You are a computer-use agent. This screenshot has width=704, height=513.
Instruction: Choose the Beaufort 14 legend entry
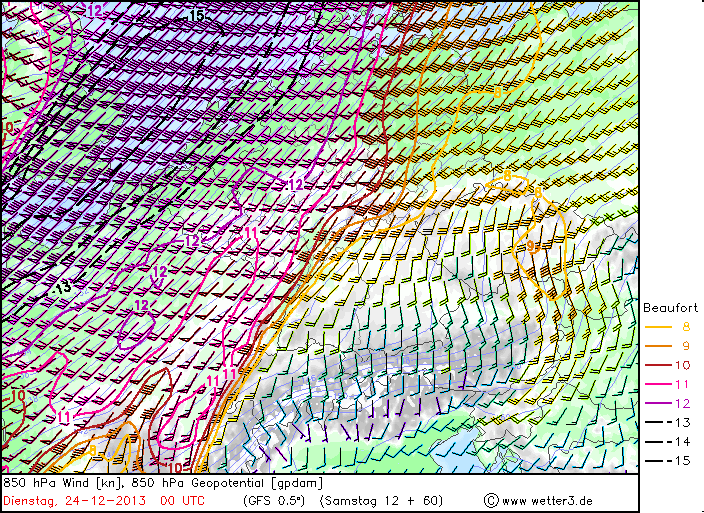(x=666, y=441)
